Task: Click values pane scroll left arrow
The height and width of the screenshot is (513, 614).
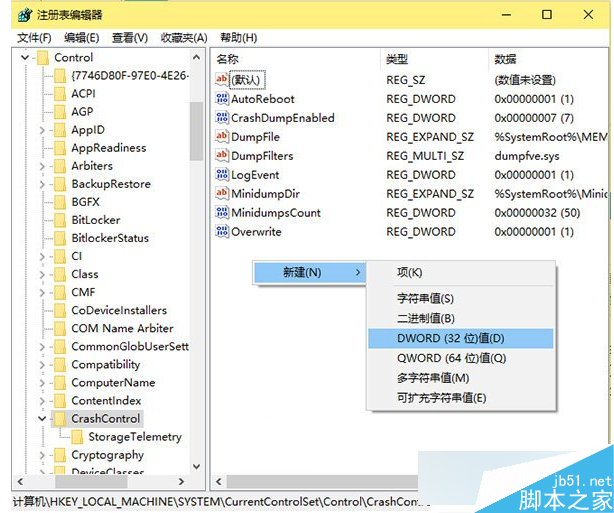Action: (x=219, y=482)
